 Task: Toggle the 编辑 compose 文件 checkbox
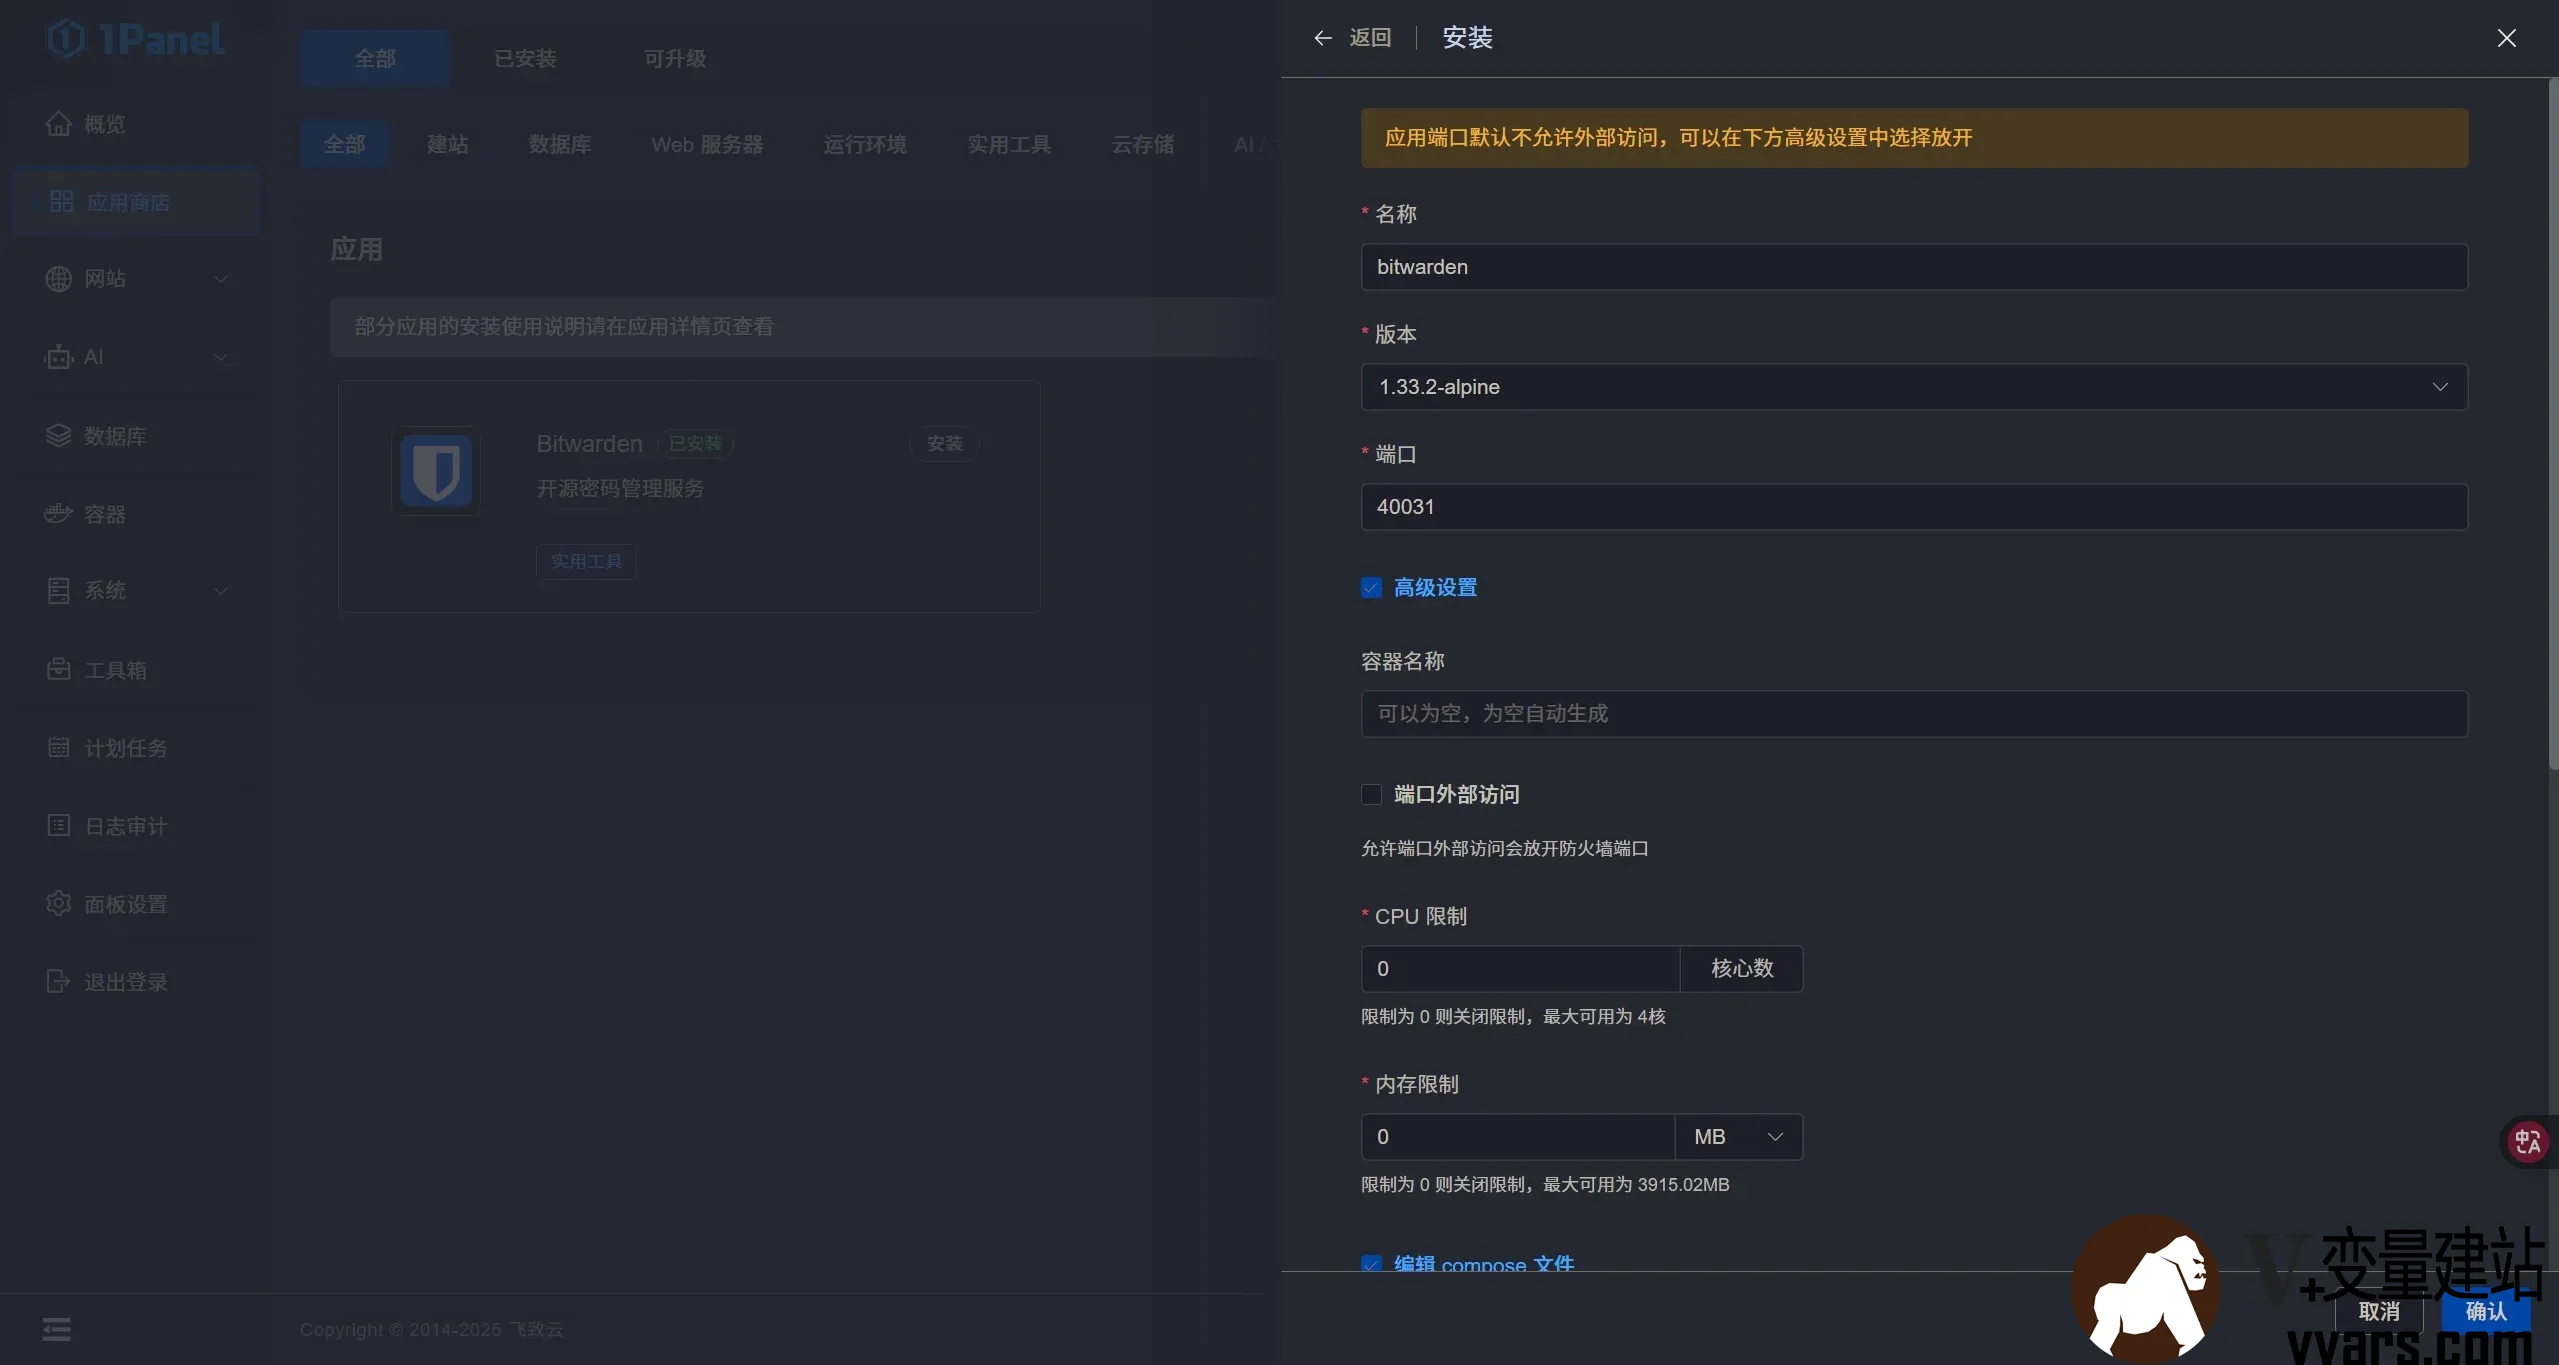click(x=1371, y=1264)
